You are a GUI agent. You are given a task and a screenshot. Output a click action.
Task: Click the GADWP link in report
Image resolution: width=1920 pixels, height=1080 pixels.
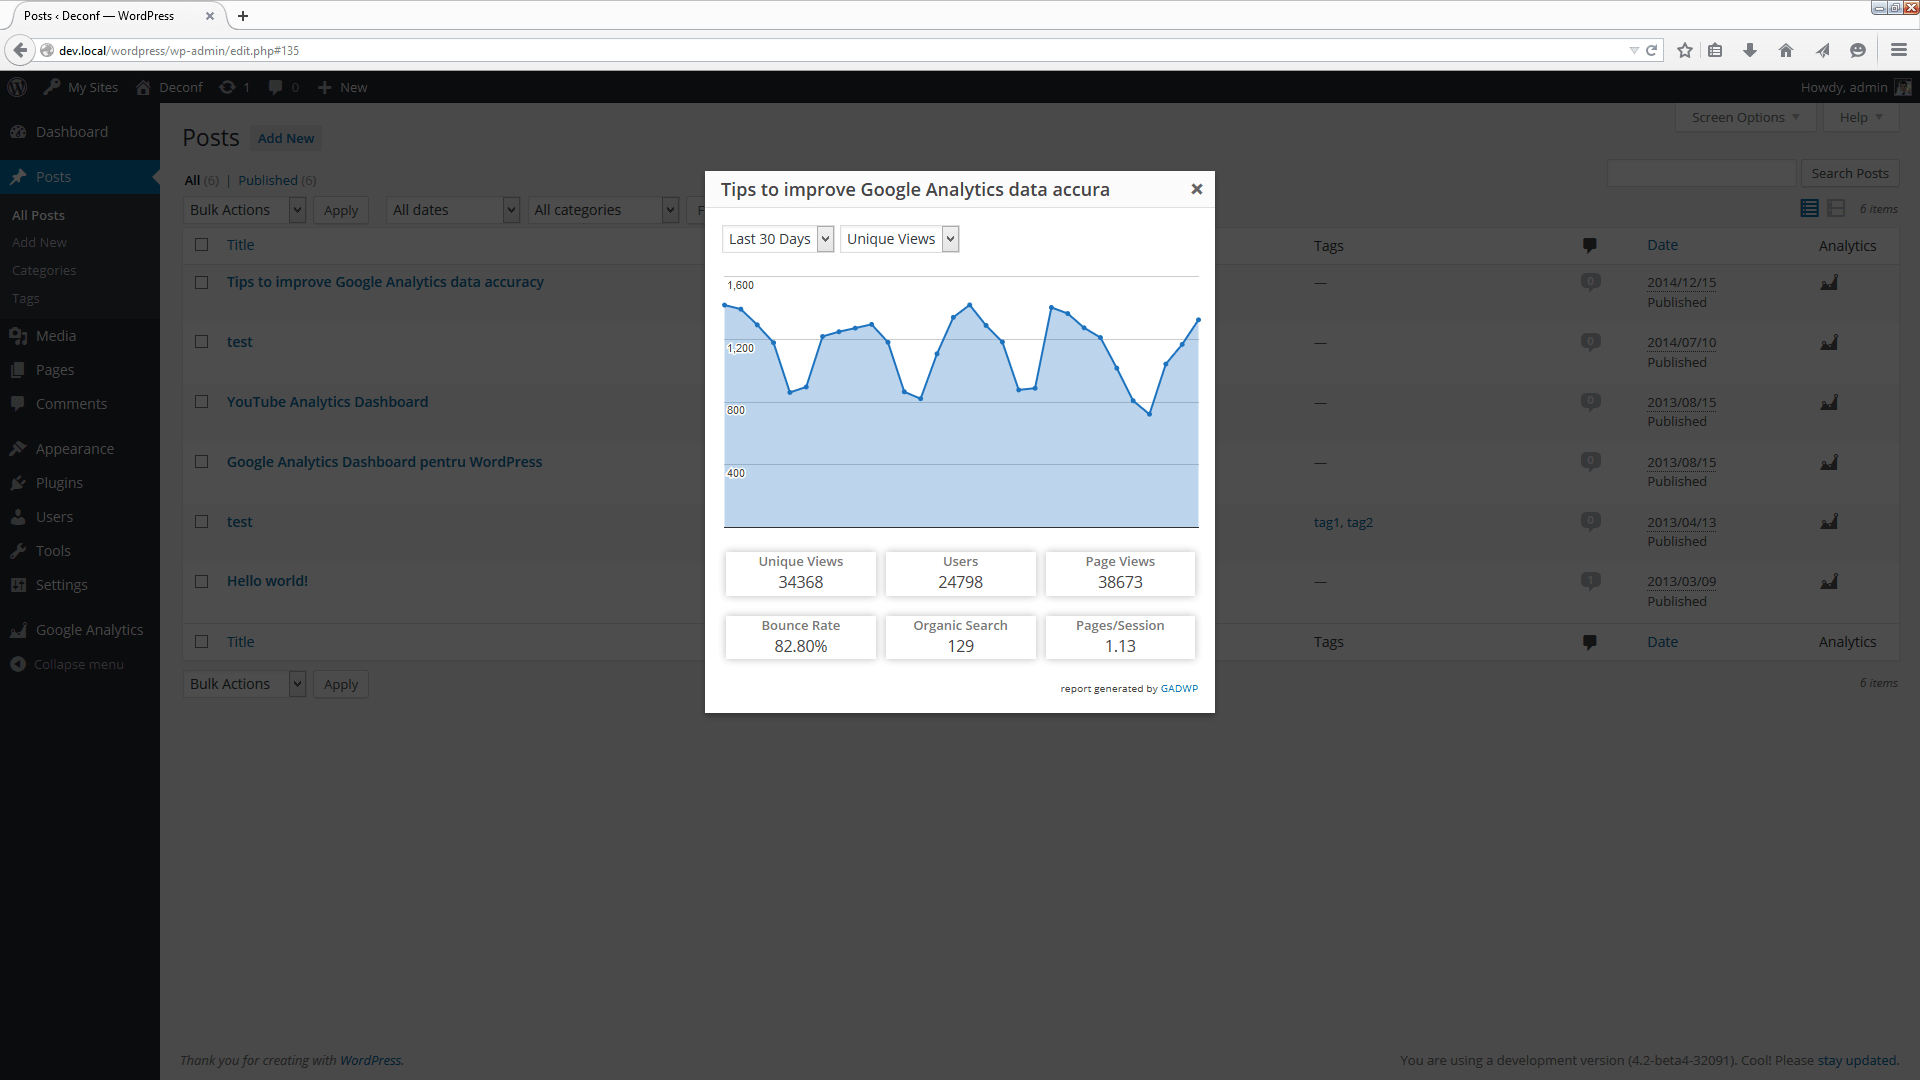[1179, 689]
